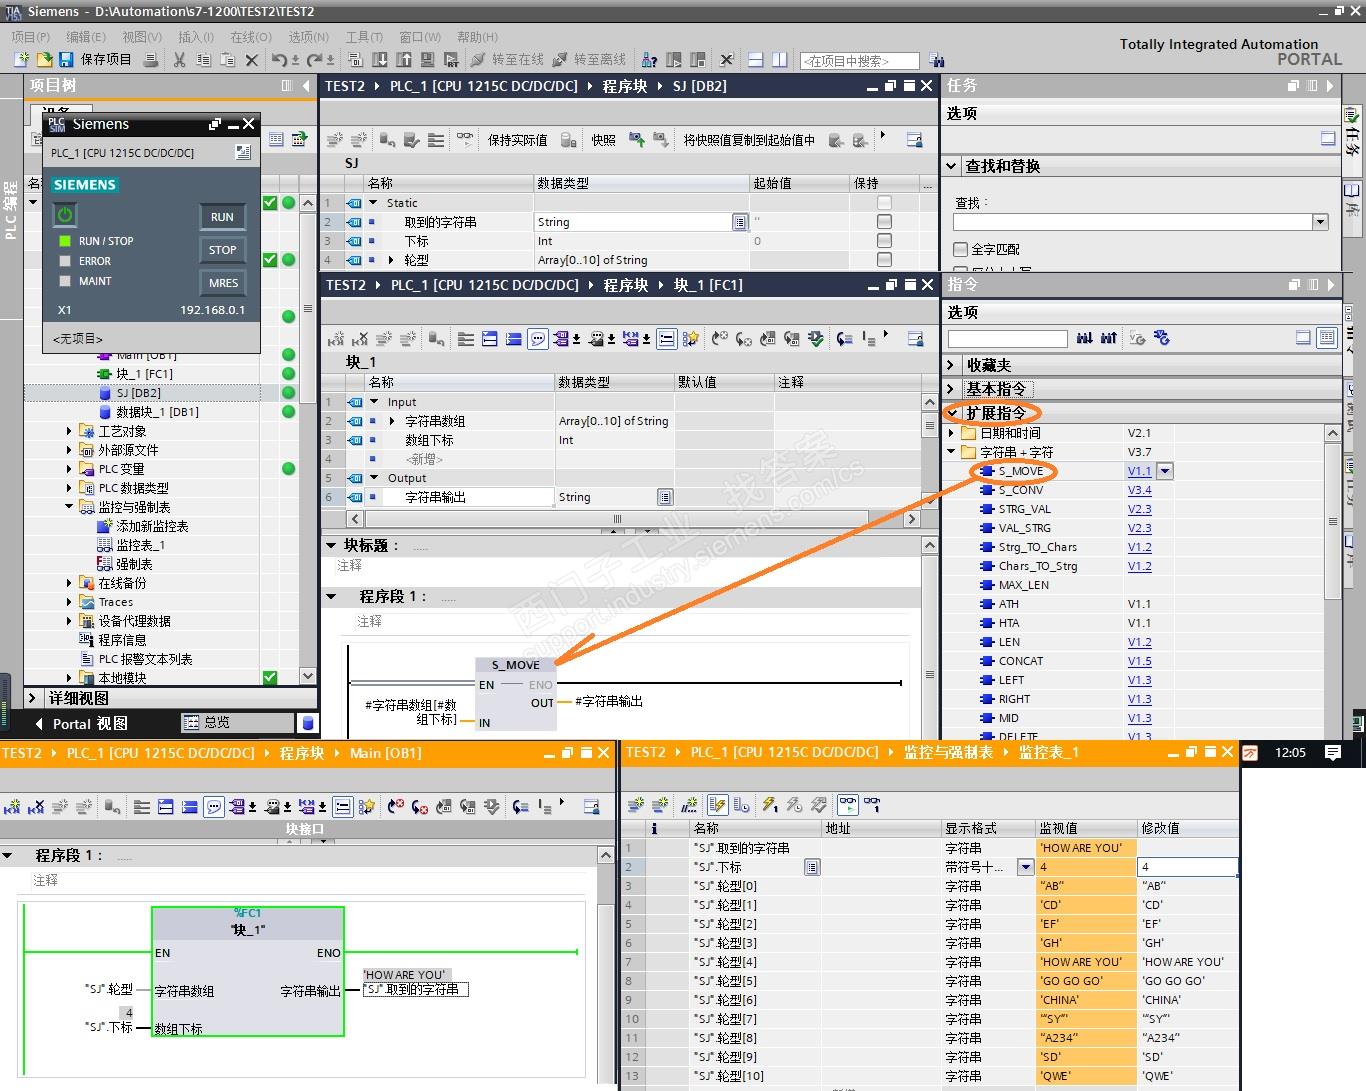
Task: Click the open project folder icon
Action: tap(43, 60)
